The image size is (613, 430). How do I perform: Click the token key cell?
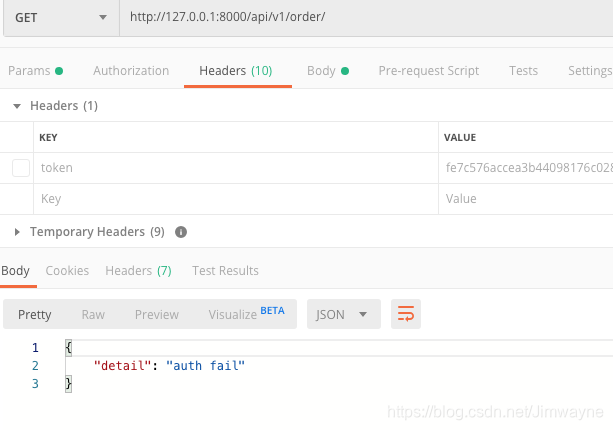click(x=236, y=168)
